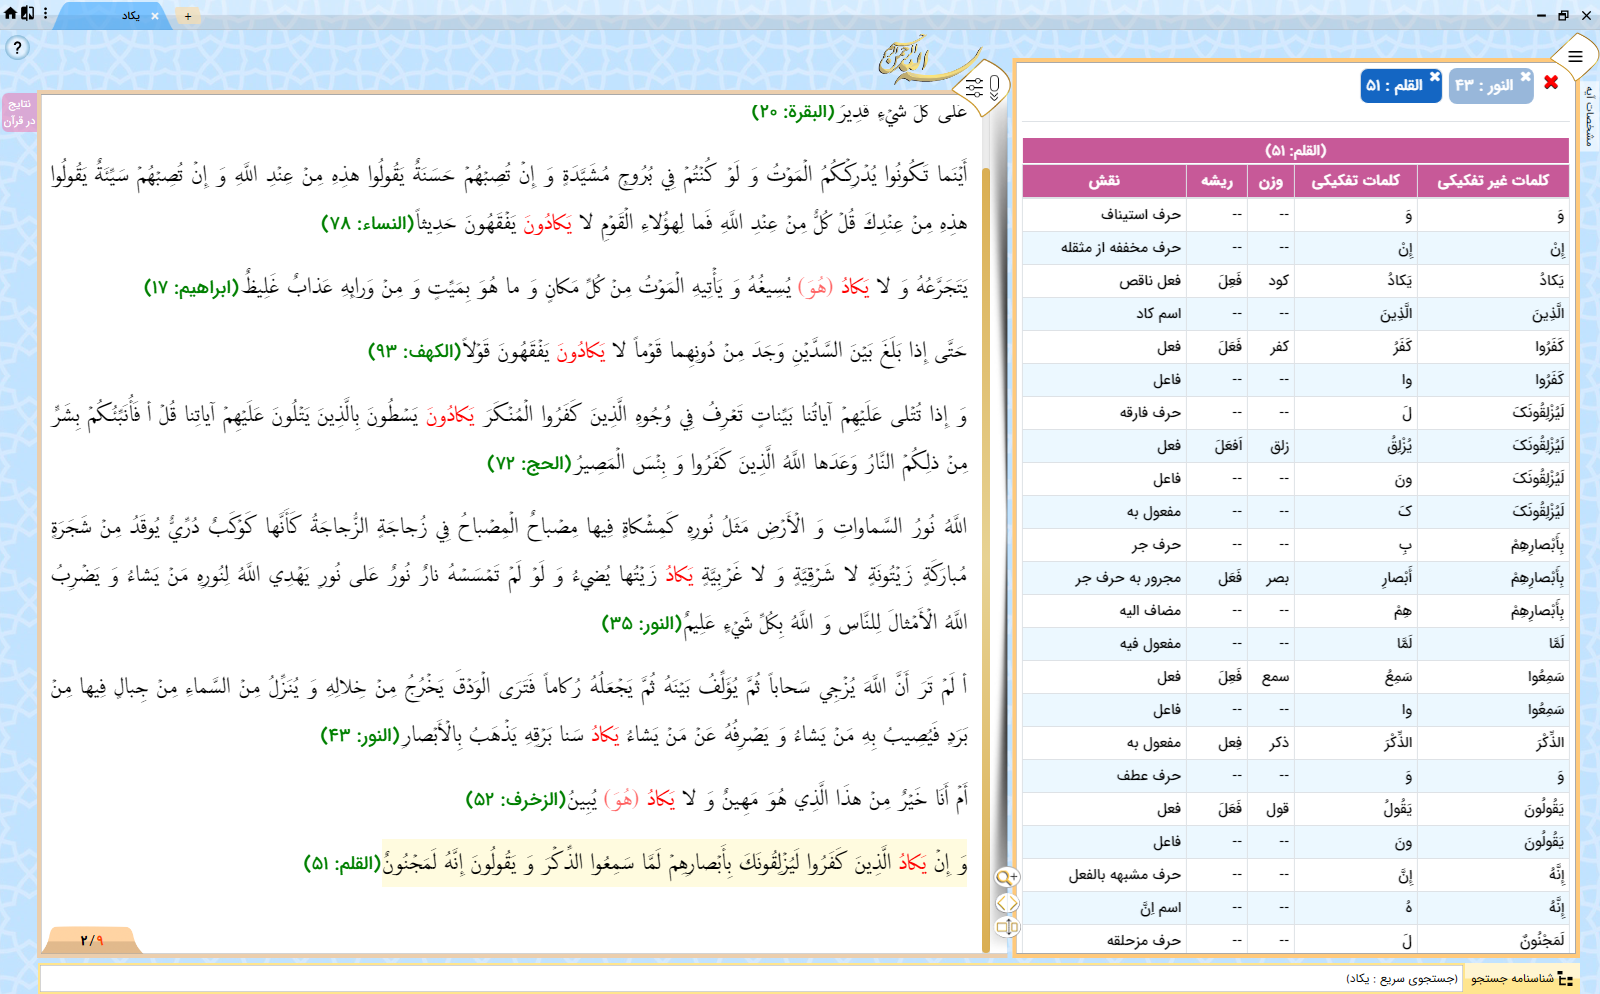Viewport: 1600px width, 994px height.
Task: Remove the القلم : ۵۱ tag
Action: (1435, 76)
